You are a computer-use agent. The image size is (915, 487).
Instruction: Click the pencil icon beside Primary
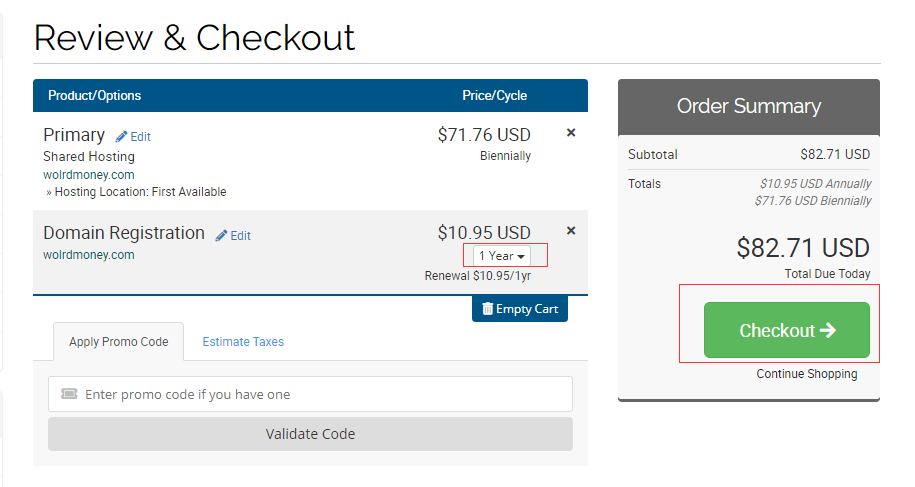122,136
